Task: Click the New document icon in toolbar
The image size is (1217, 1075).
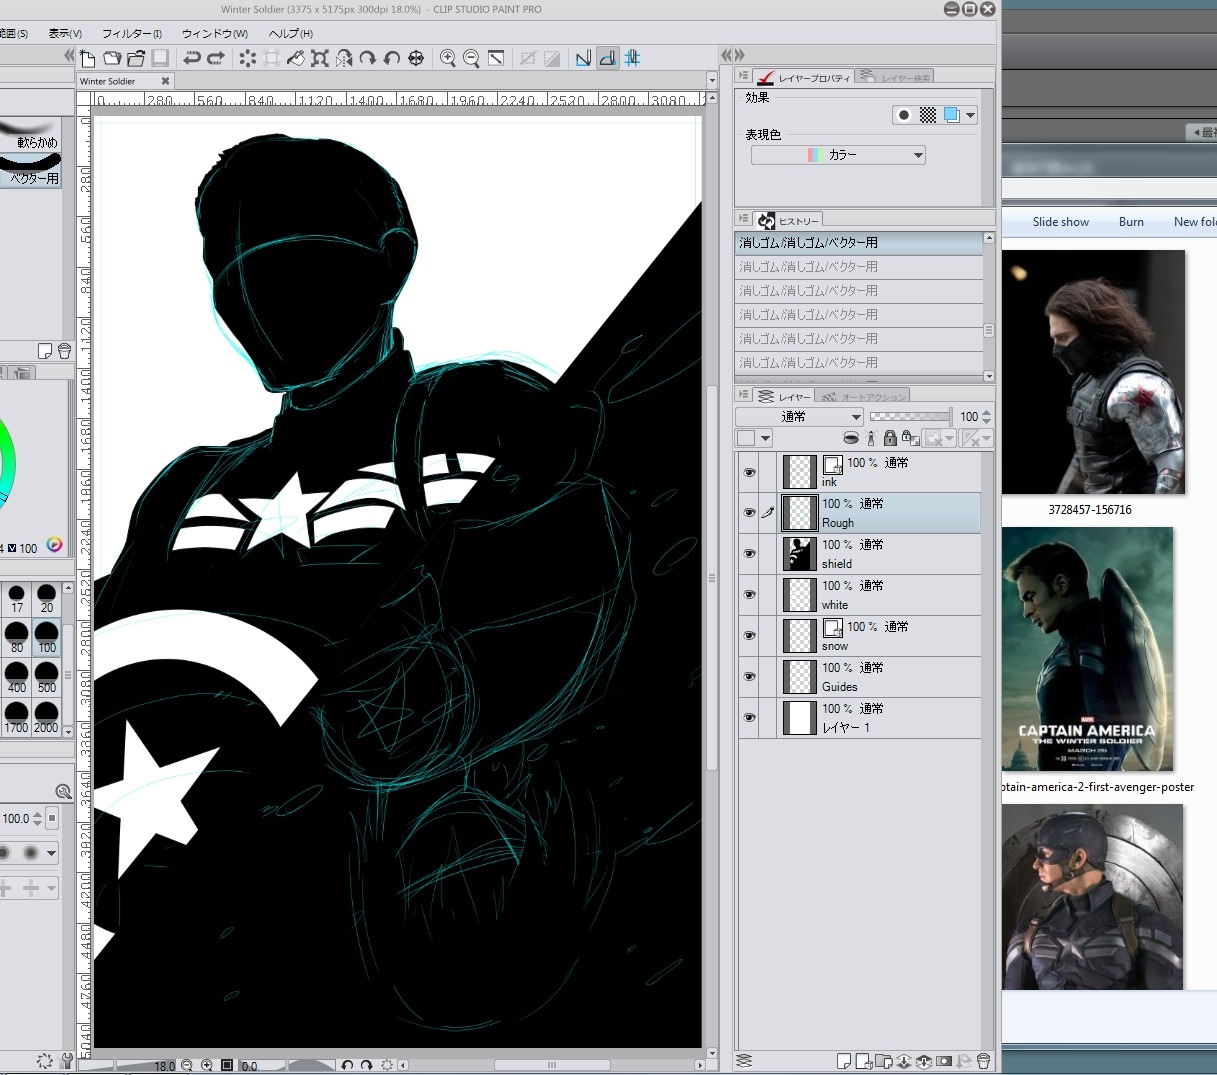Action: [x=88, y=59]
